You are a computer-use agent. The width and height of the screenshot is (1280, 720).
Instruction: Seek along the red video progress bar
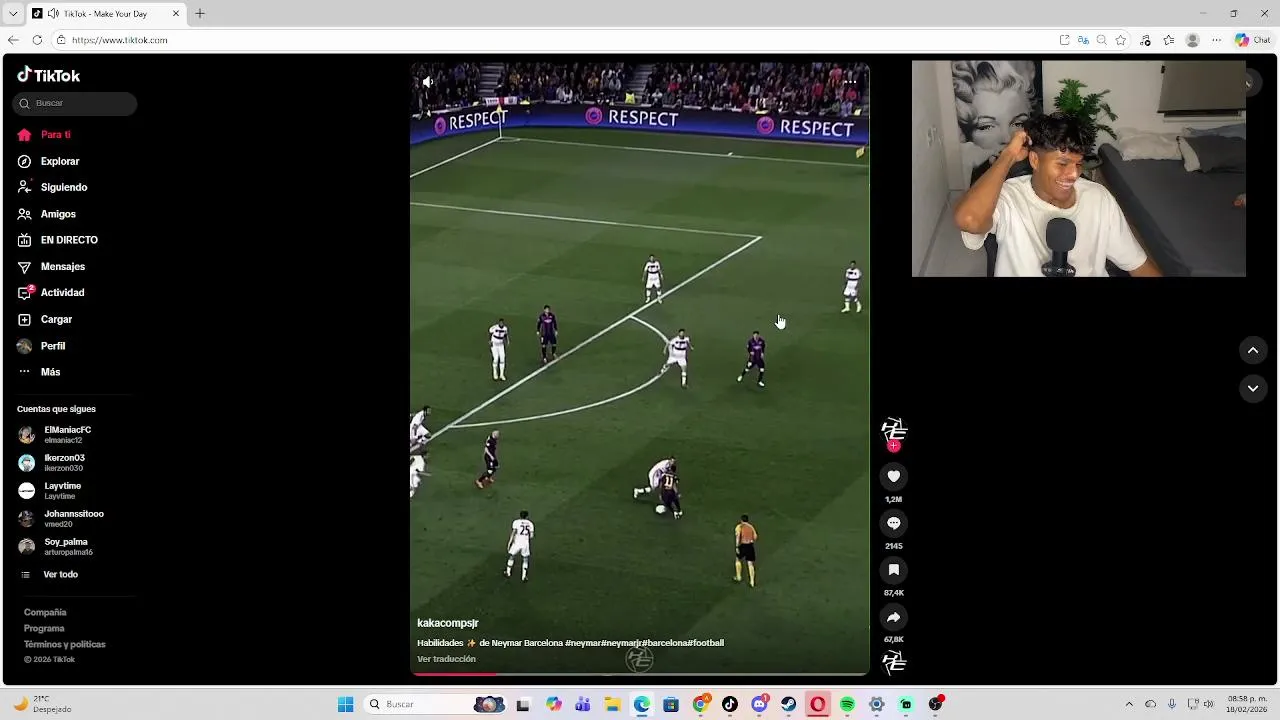640,674
